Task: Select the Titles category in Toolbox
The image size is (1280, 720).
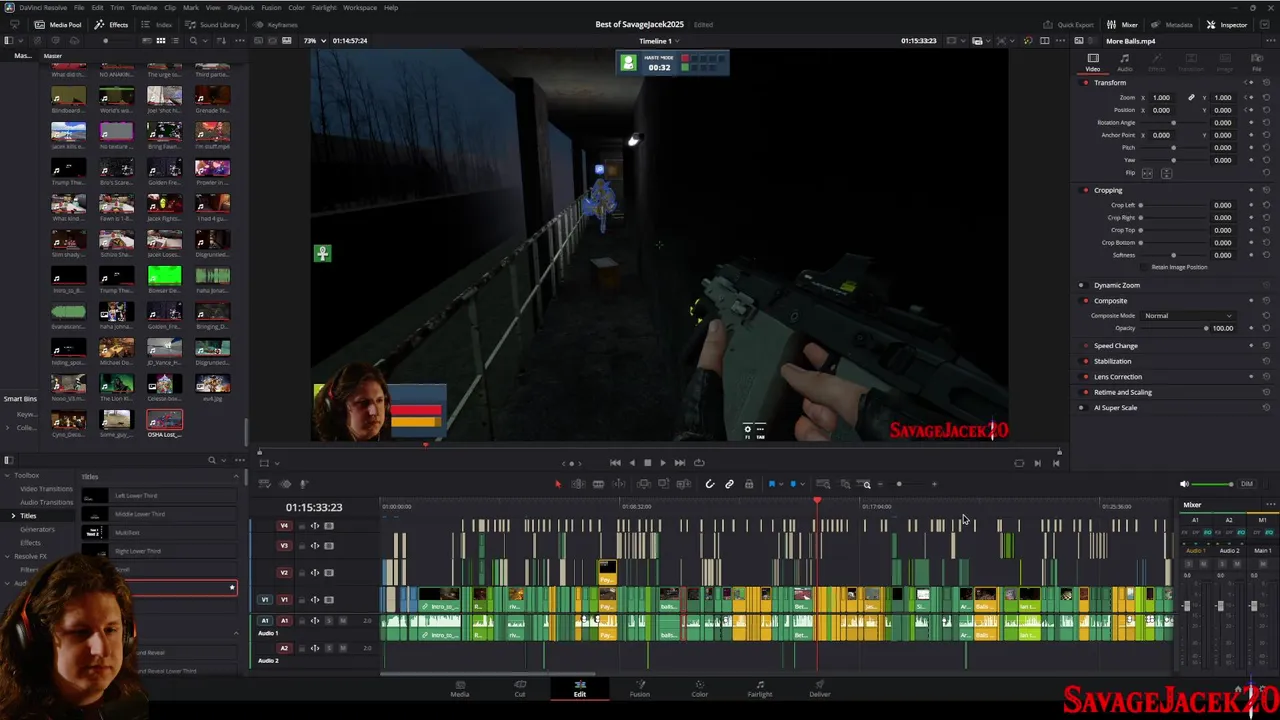Action: [x=28, y=516]
